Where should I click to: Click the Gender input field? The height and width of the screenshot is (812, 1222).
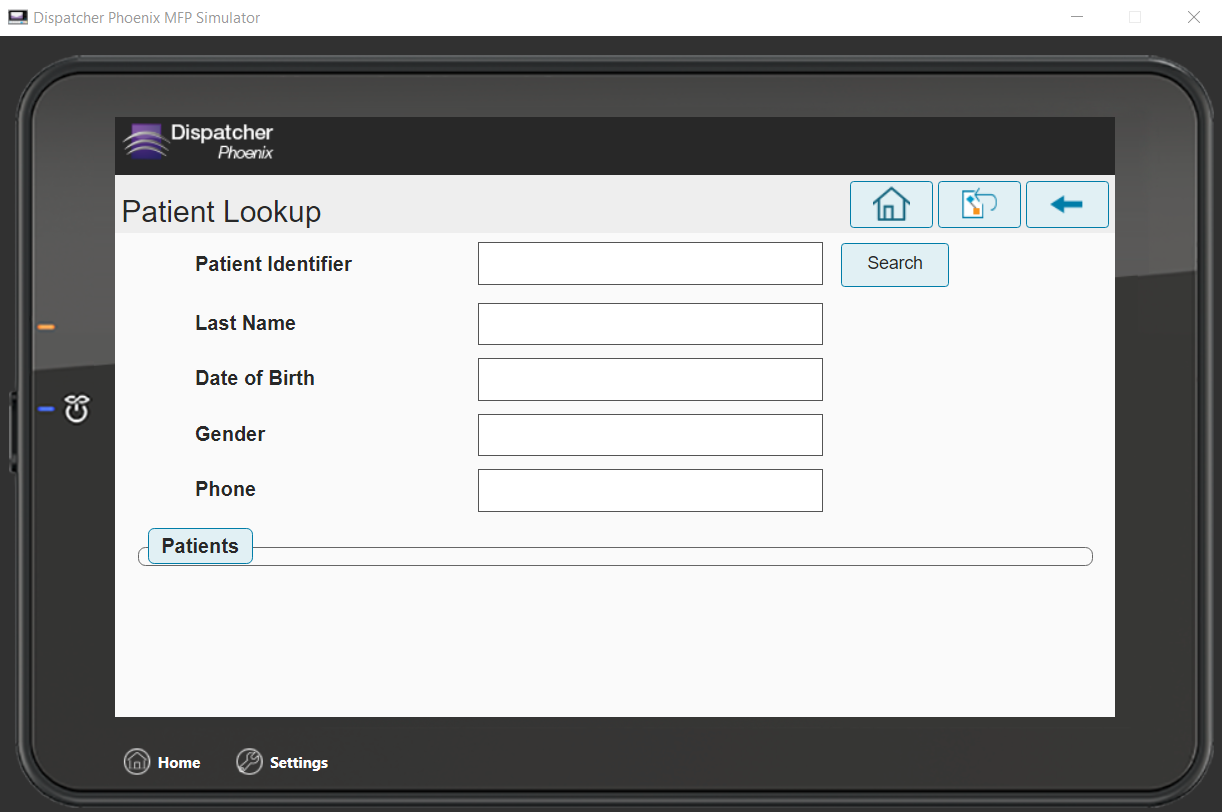tap(650, 435)
